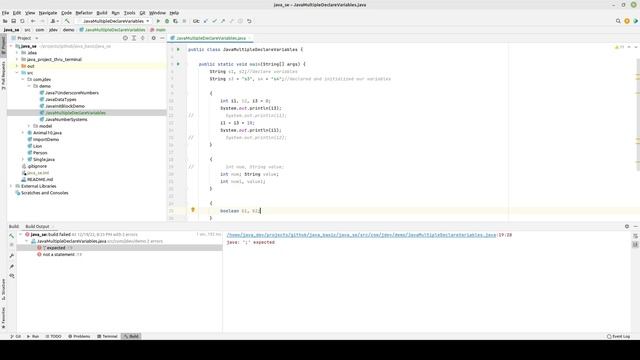The image size is (640, 360).
Task: Open JavaDataTypes in the project tree
Action: click(60, 100)
